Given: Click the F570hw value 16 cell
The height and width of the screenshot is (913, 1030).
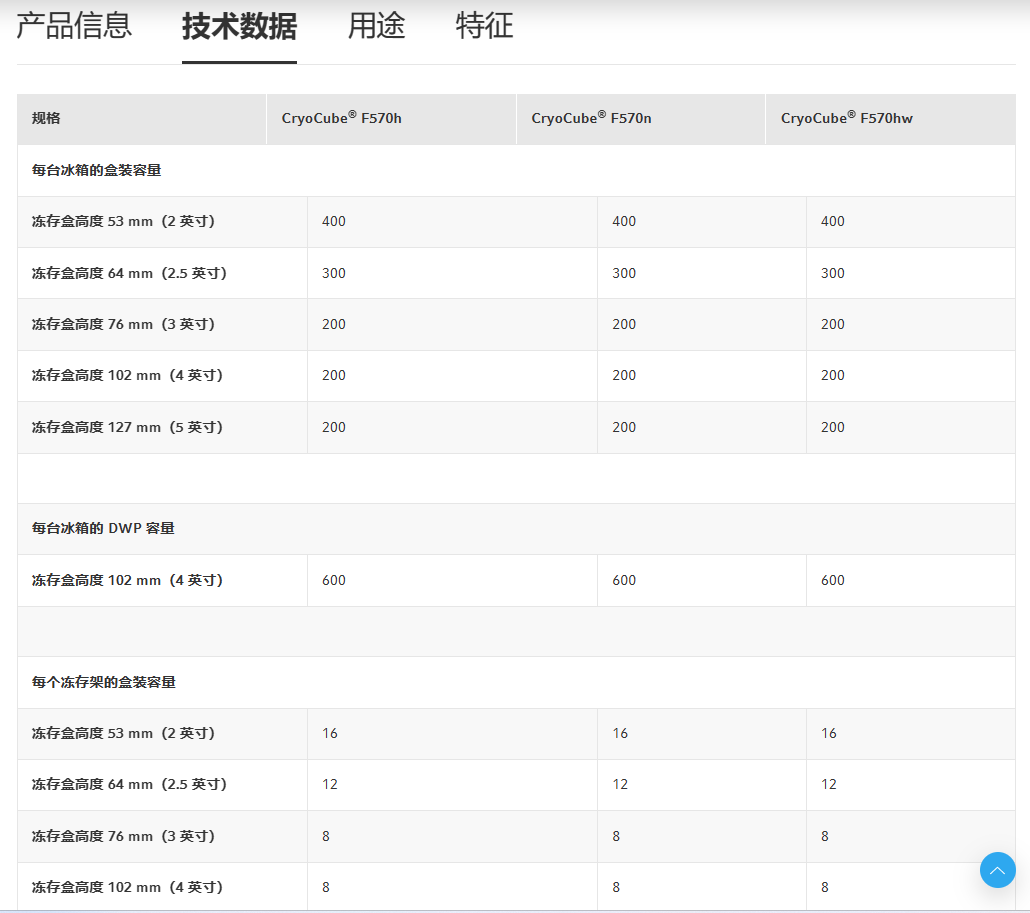Looking at the screenshot, I should click(911, 733).
